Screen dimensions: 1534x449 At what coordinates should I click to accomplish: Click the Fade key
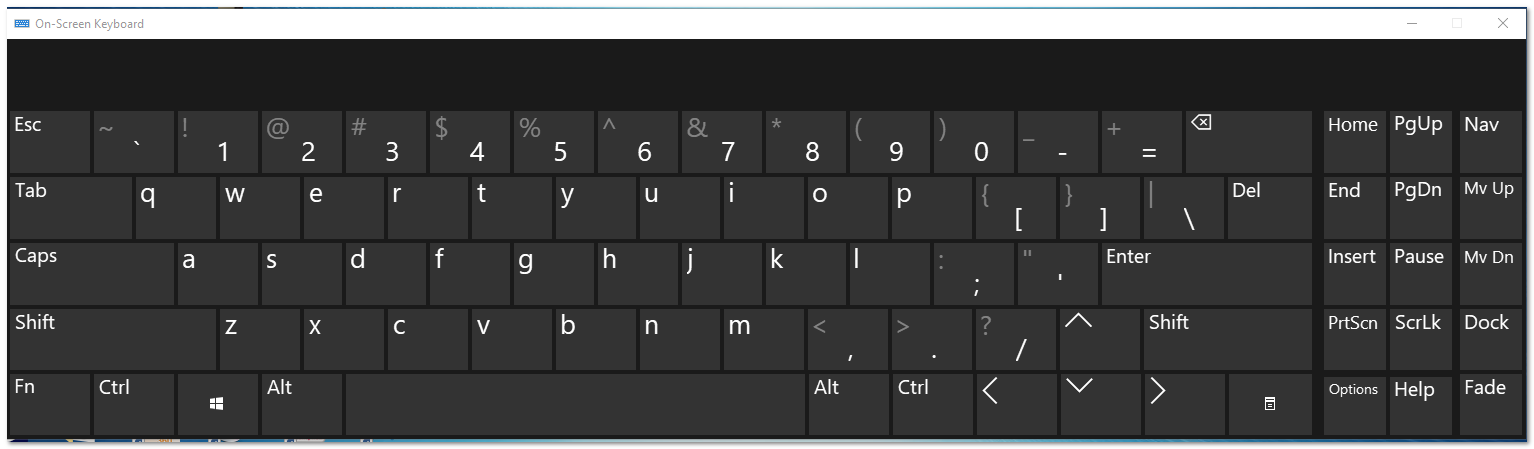coord(1489,404)
